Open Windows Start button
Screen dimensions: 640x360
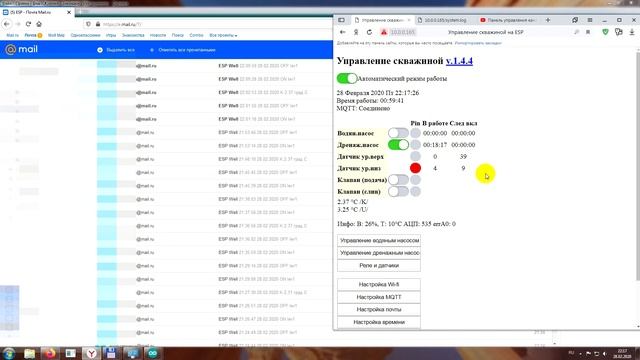[x=9, y=353]
